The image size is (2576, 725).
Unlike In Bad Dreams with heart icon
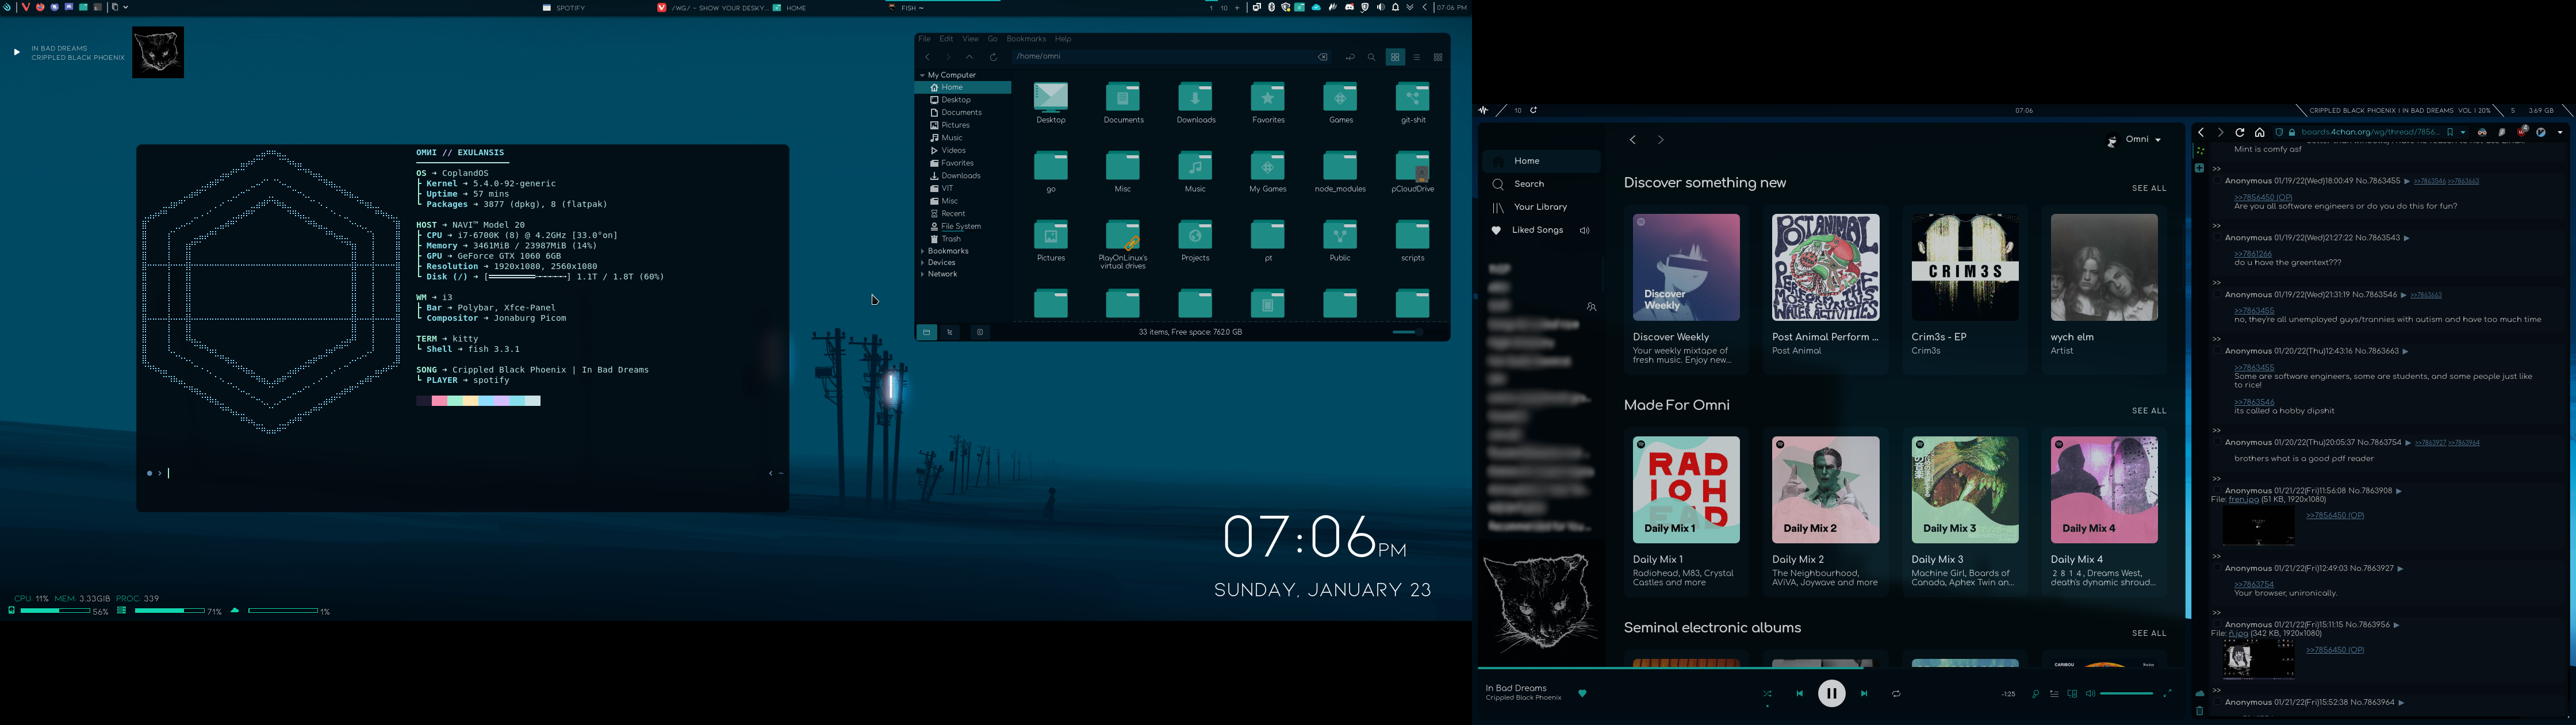1582,693
